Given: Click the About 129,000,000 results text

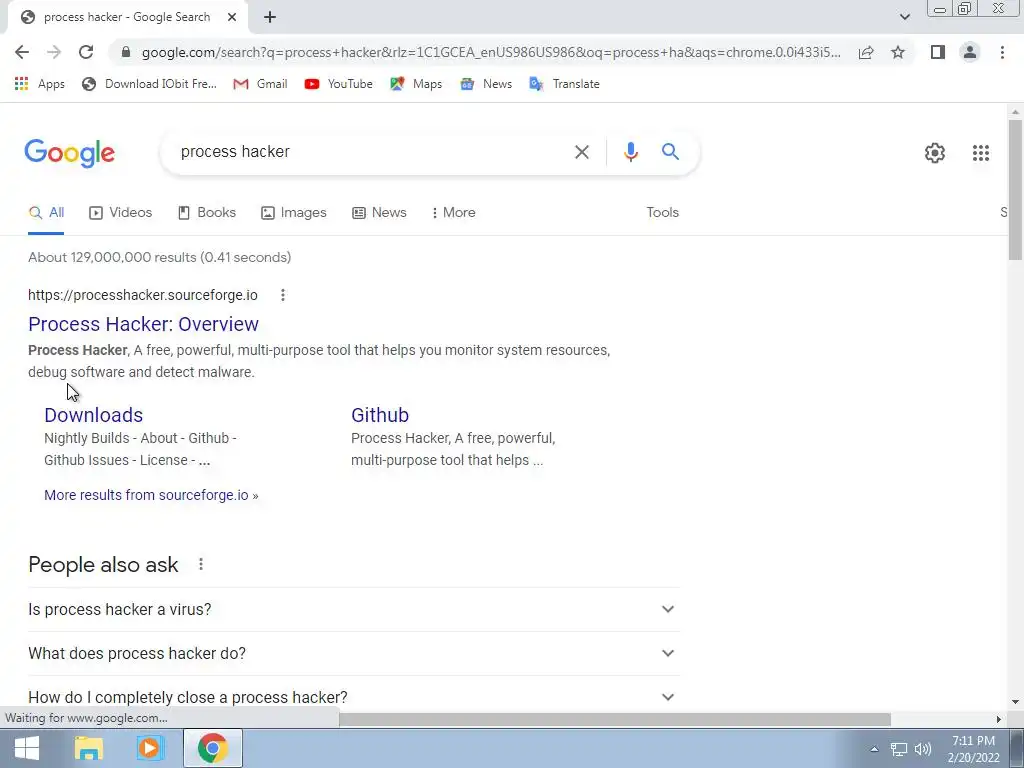Looking at the screenshot, I should 159,257.
